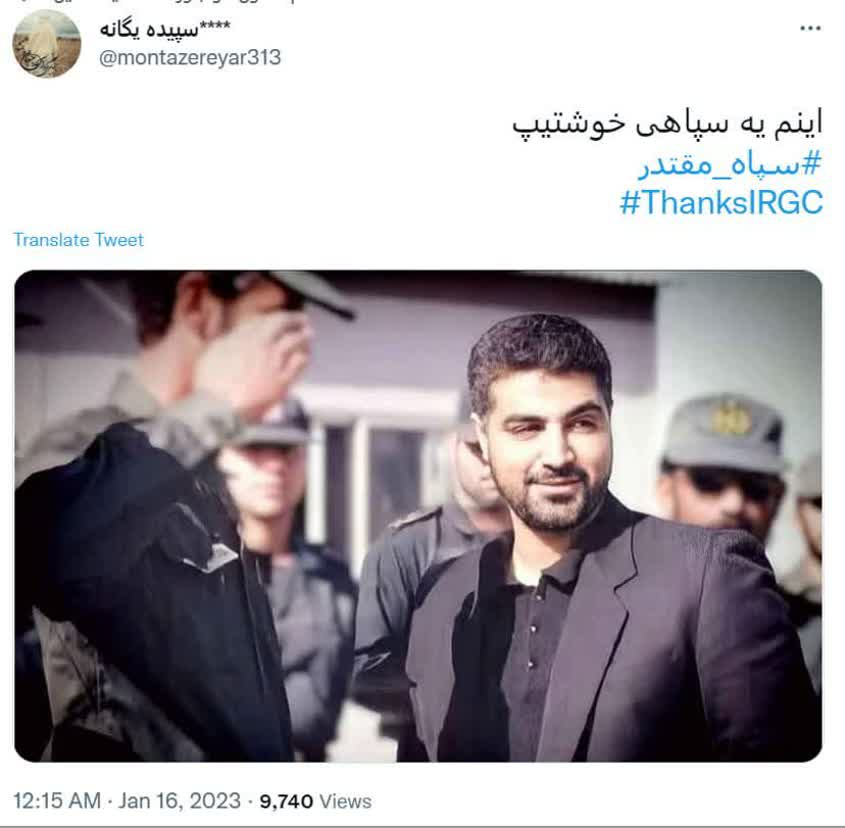Click the 12:15 AM timestamp
The image size is (845, 828).
[x=57, y=801]
